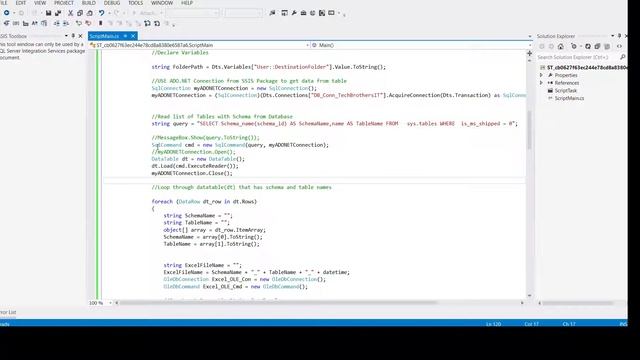Click the editor scroll down arrow

[529, 296]
